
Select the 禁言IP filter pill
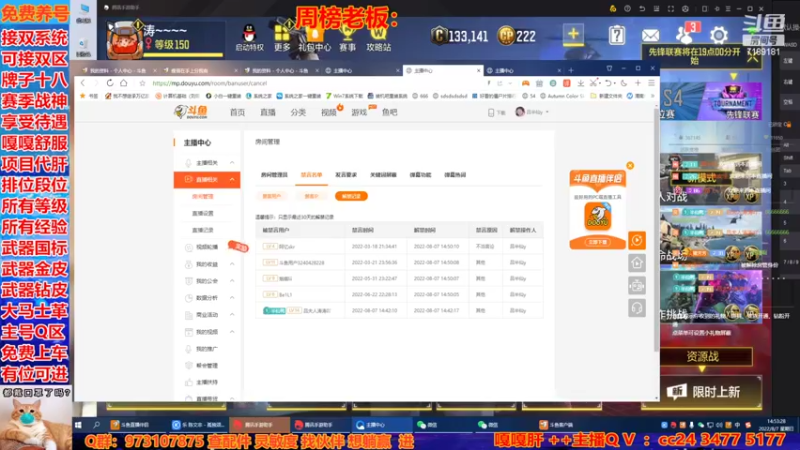click(311, 196)
